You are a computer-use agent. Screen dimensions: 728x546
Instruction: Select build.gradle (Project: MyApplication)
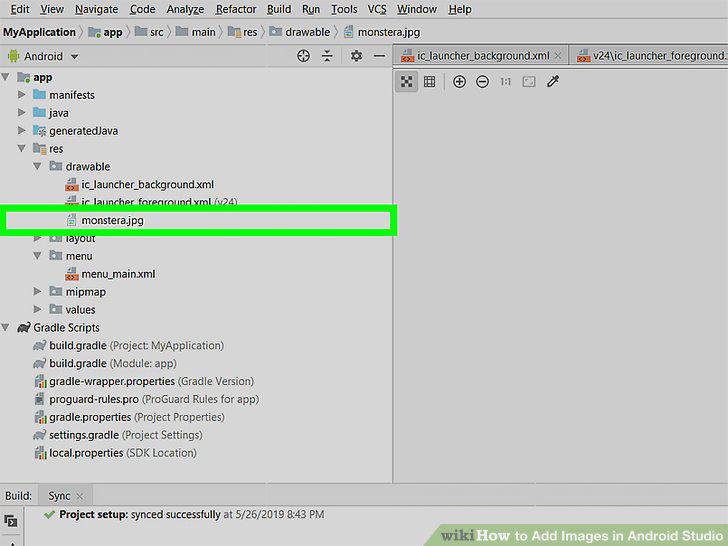pyautogui.click(x=129, y=345)
